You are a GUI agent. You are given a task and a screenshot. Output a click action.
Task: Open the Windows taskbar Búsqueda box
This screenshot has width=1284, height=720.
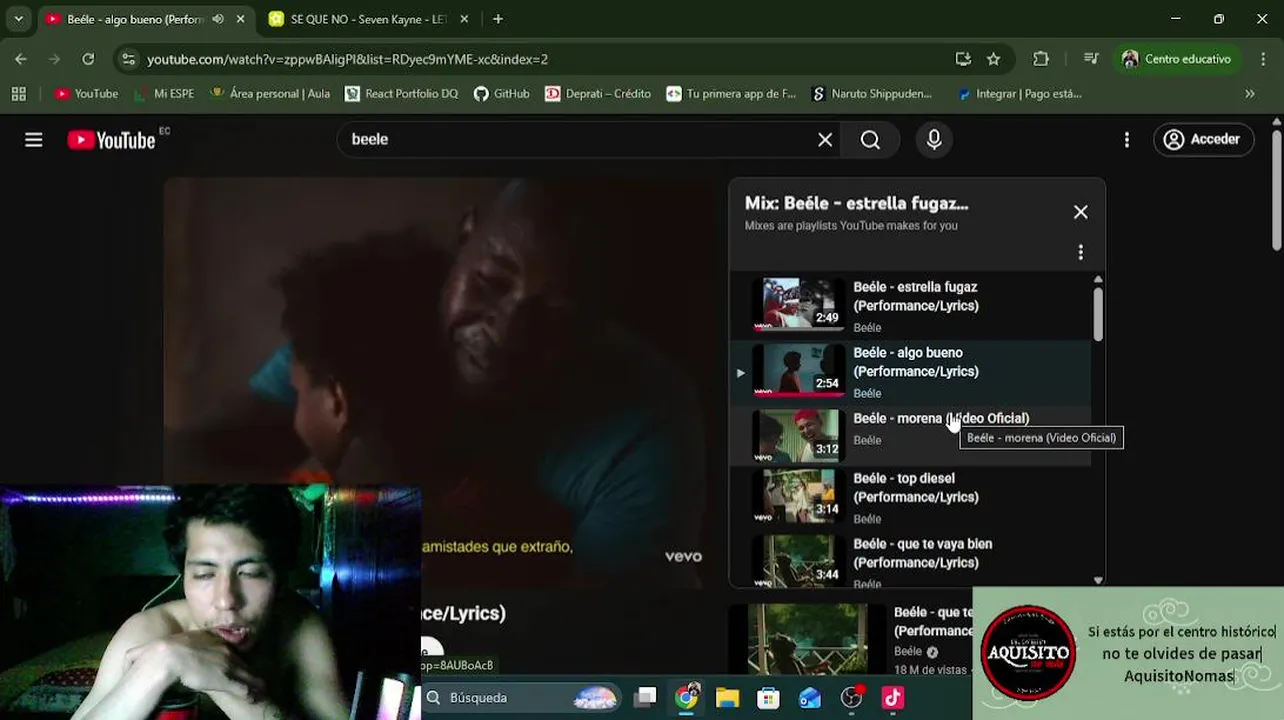(x=521, y=698)
